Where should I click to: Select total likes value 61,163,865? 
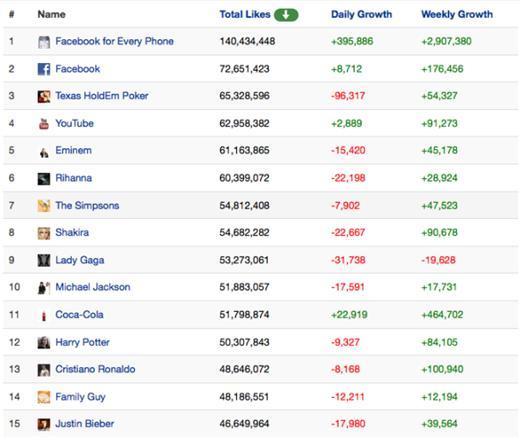point(244,150)
